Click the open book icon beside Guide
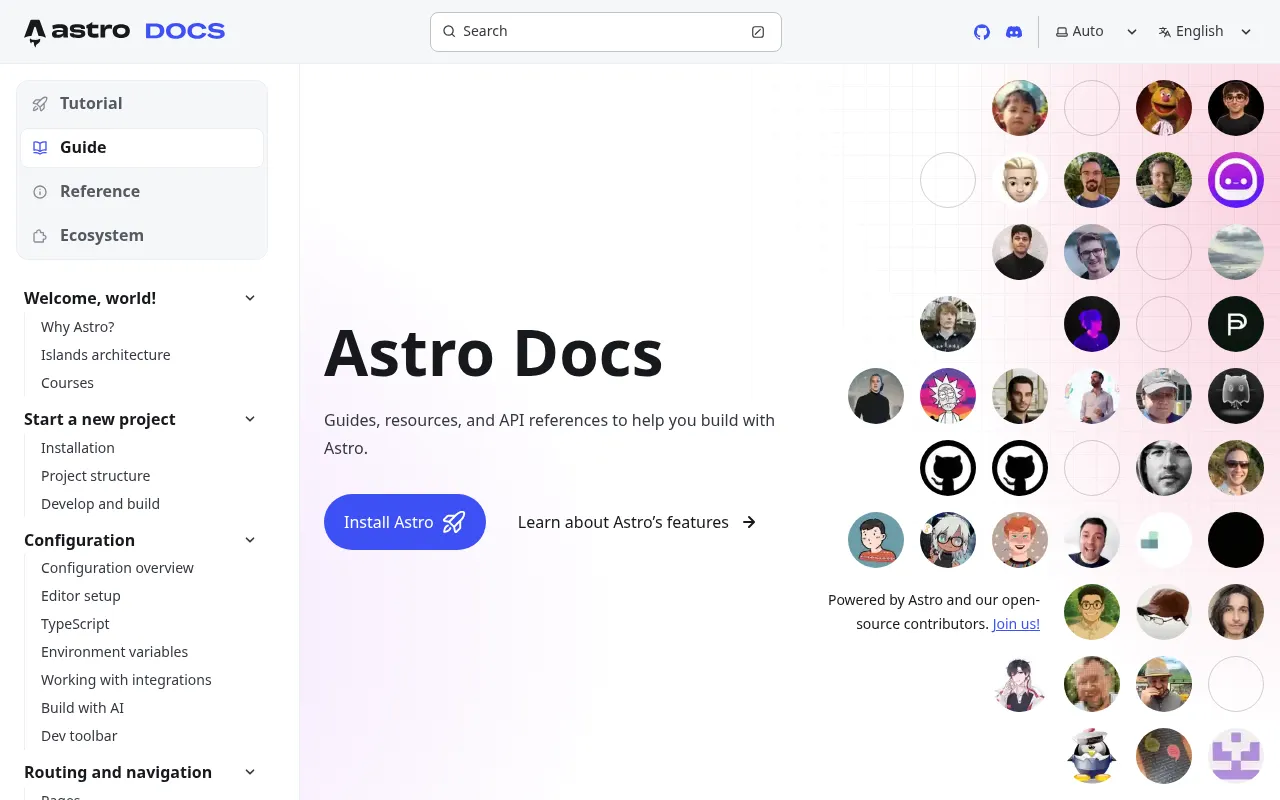Viewport: 1280px width, 800px height. coord(40,148)
